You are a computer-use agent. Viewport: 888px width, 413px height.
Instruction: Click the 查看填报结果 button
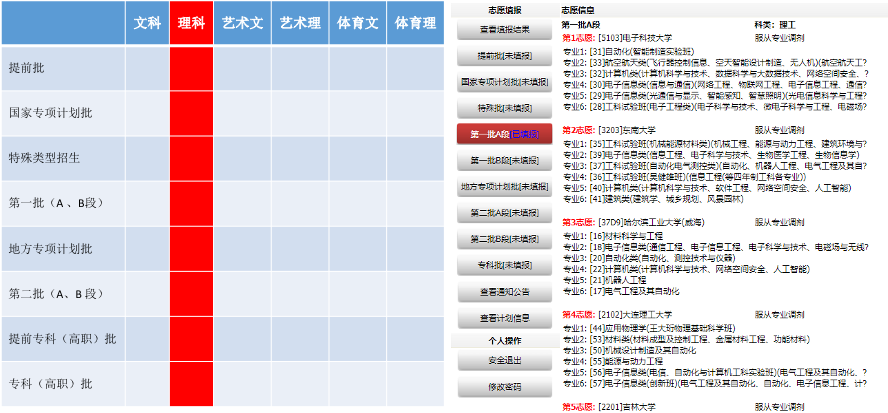[x=505, y=30]
